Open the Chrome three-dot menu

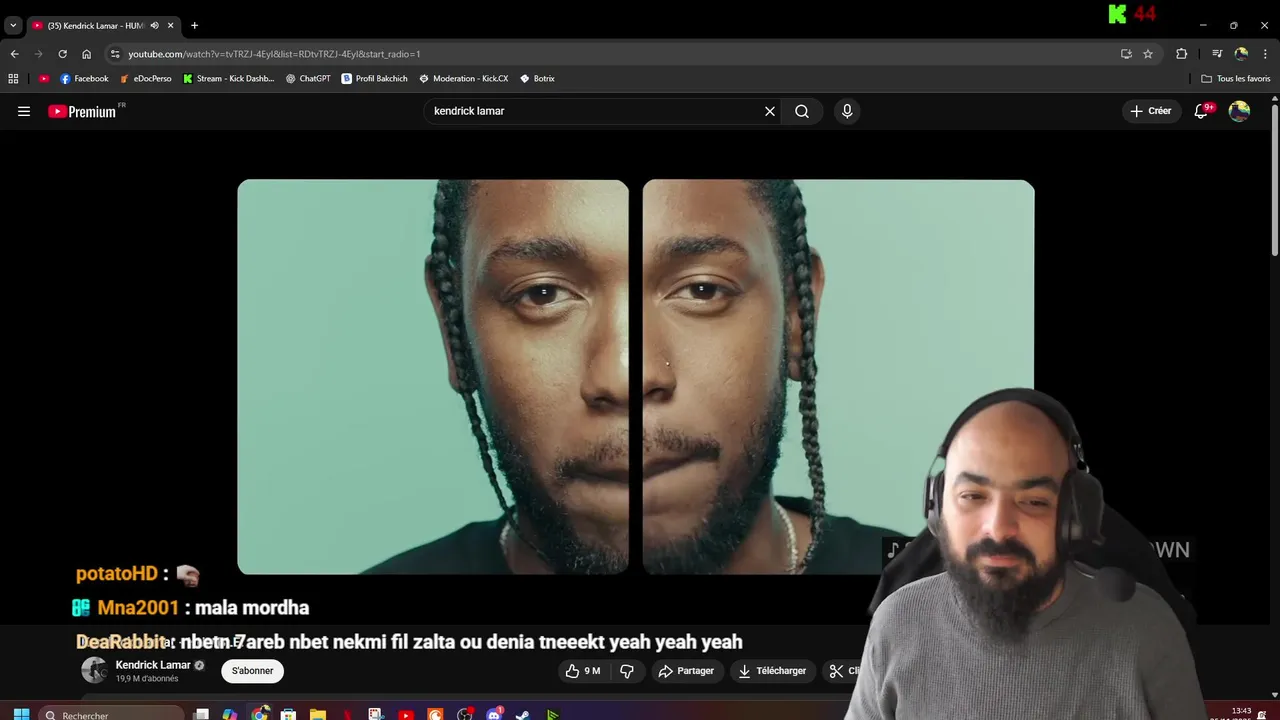(1266, 54)
